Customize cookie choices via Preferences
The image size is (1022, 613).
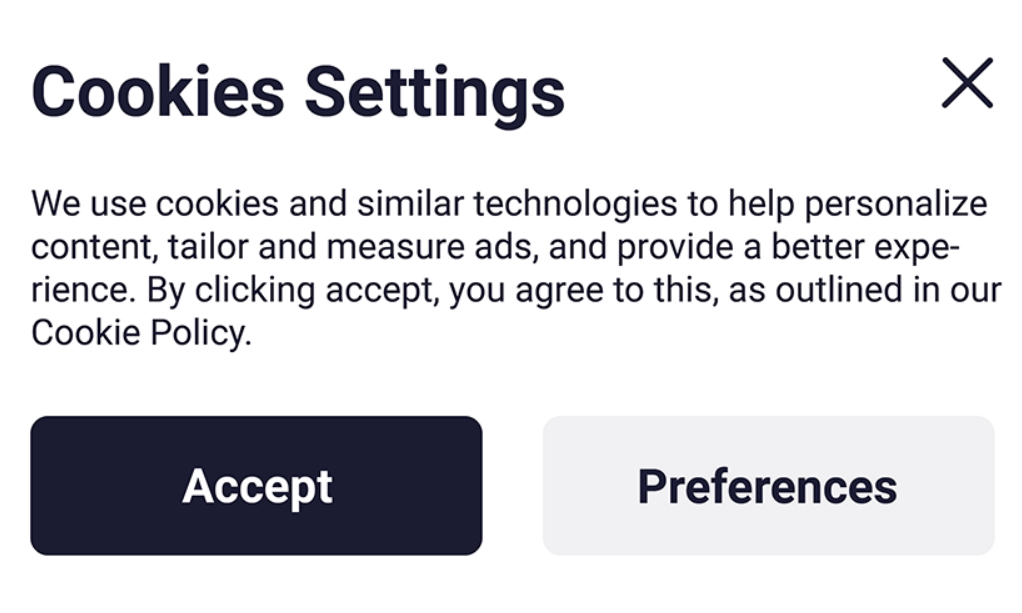[767, 486]
